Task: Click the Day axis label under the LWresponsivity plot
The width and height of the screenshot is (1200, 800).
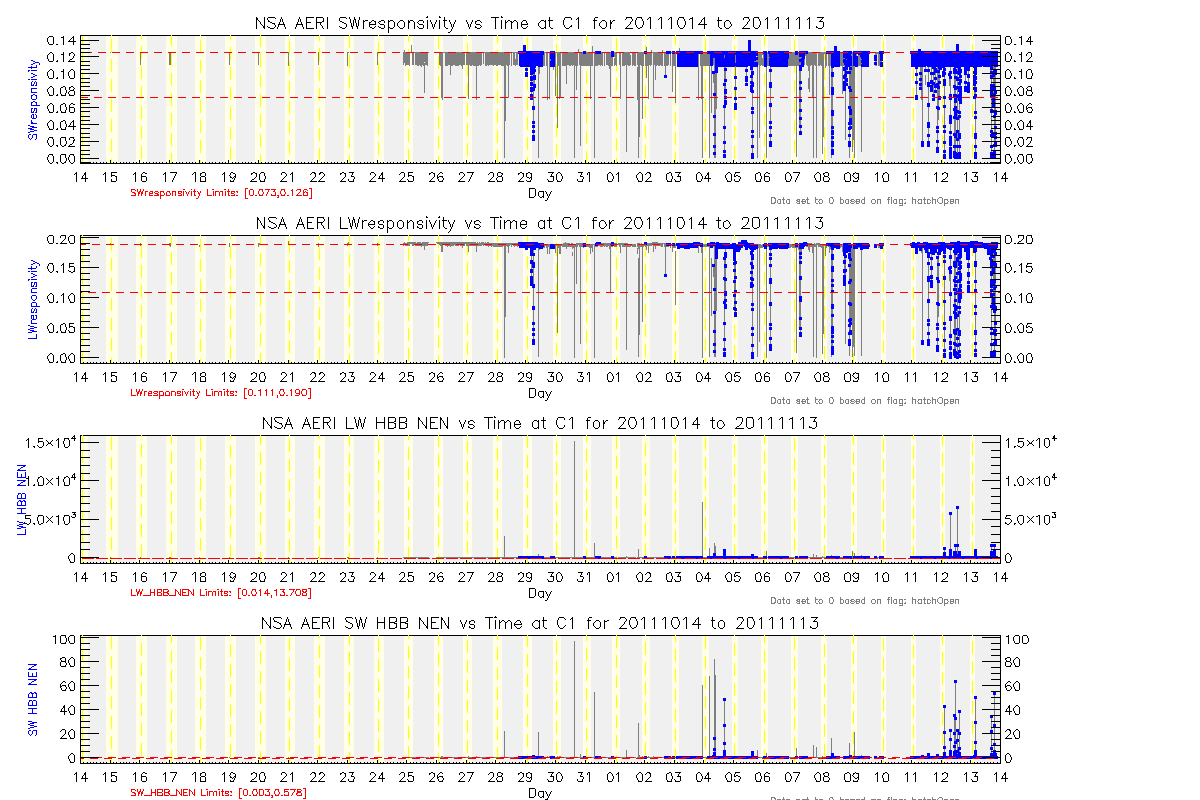Action: coord(539,393)
